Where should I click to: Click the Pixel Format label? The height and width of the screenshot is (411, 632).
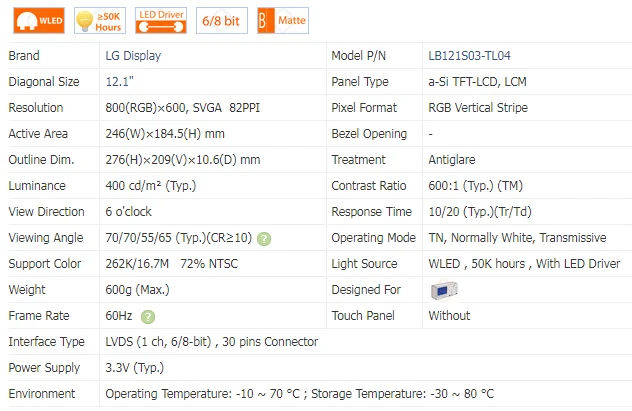[364, 108]
